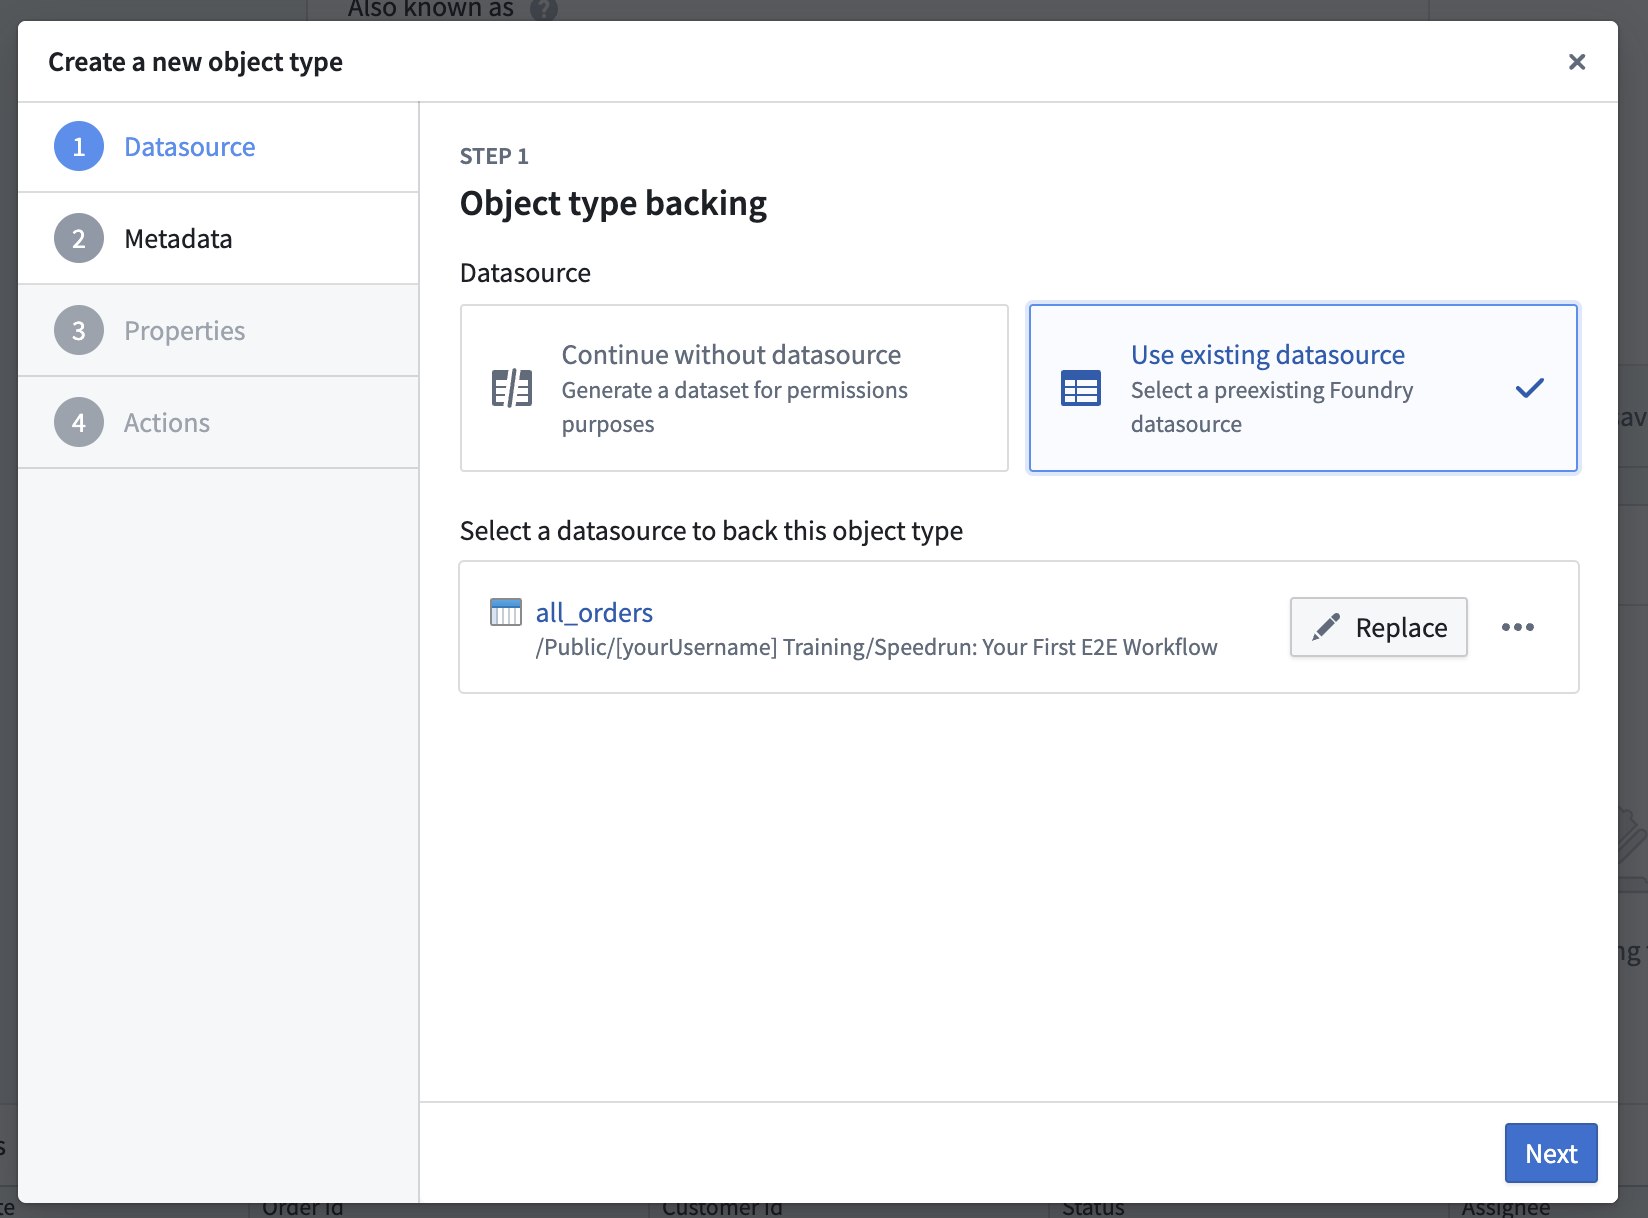Open the three-dot more options menu
This screenshot has height=1218, width=1648.
[1517, 627]
